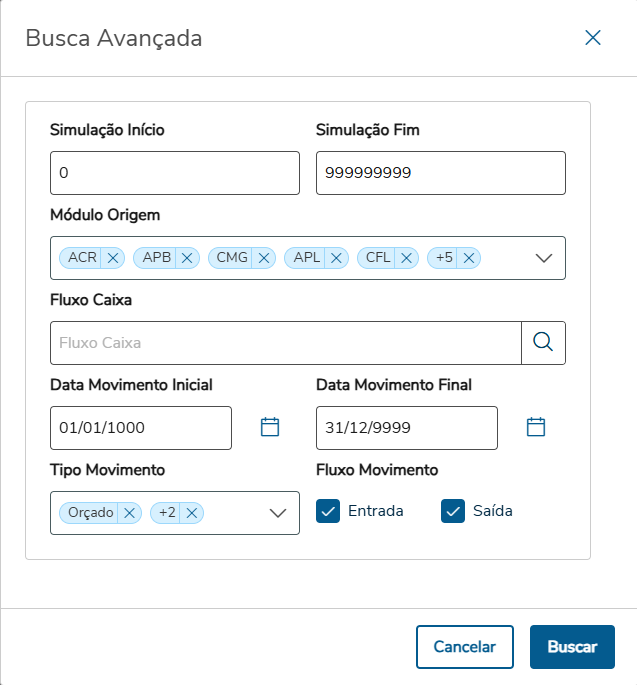Expand the Módulo Origem dropdown arrow
The image size is (637, 685).
point(544,258)
